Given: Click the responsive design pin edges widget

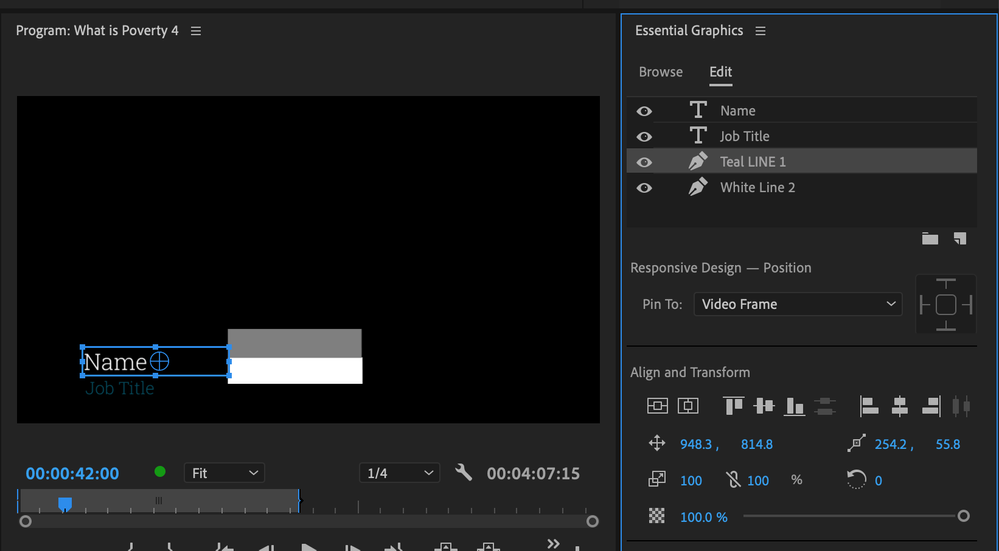Looking at the screenshot, I should point(945,304).
